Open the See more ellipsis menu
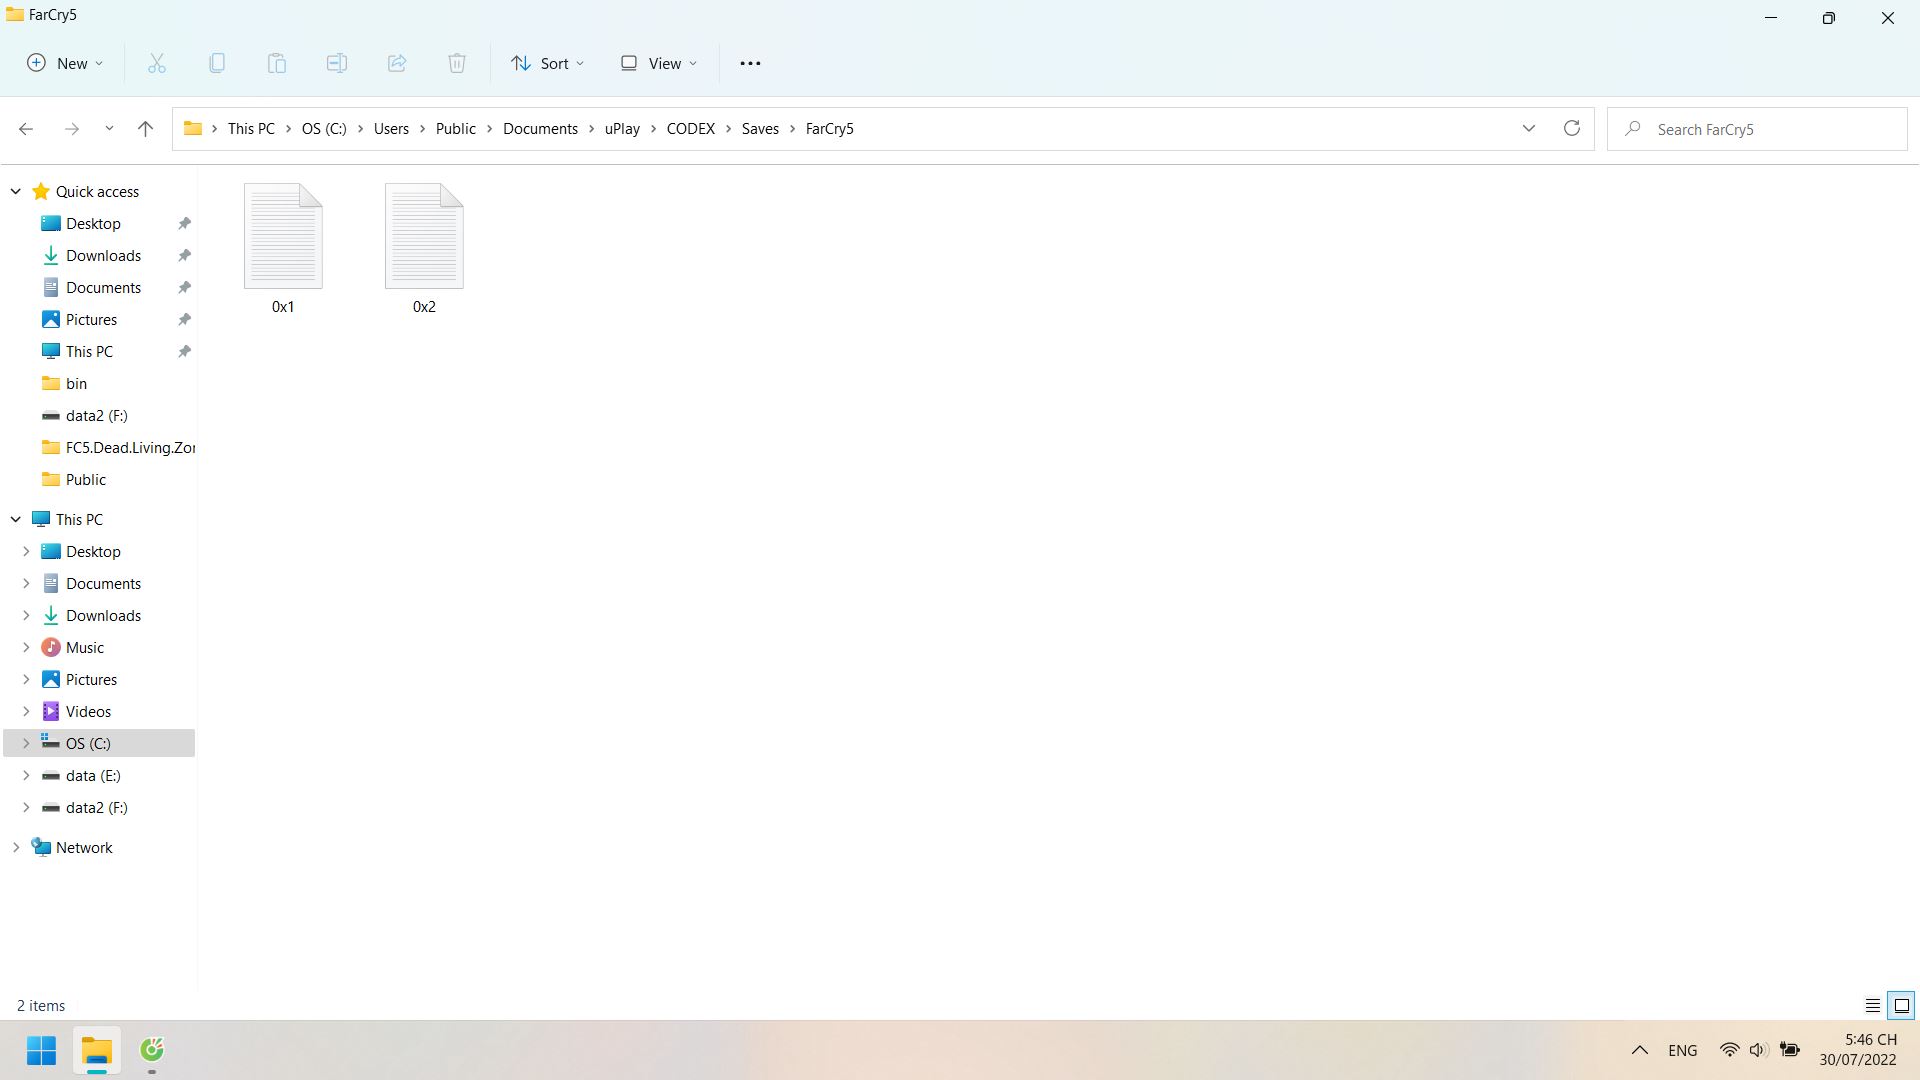Screen dimensions: 1920x1080 point(750,63)
